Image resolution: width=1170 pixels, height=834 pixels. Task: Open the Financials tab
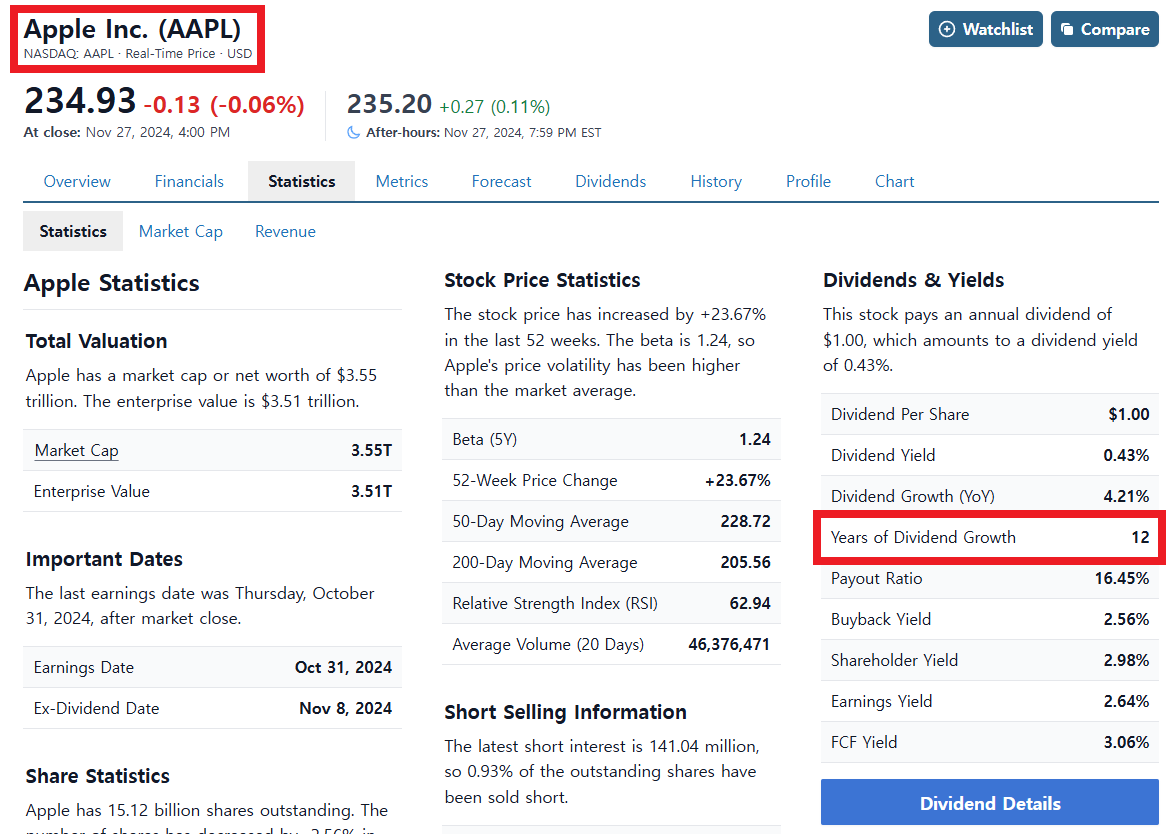[x=189, y=181]
